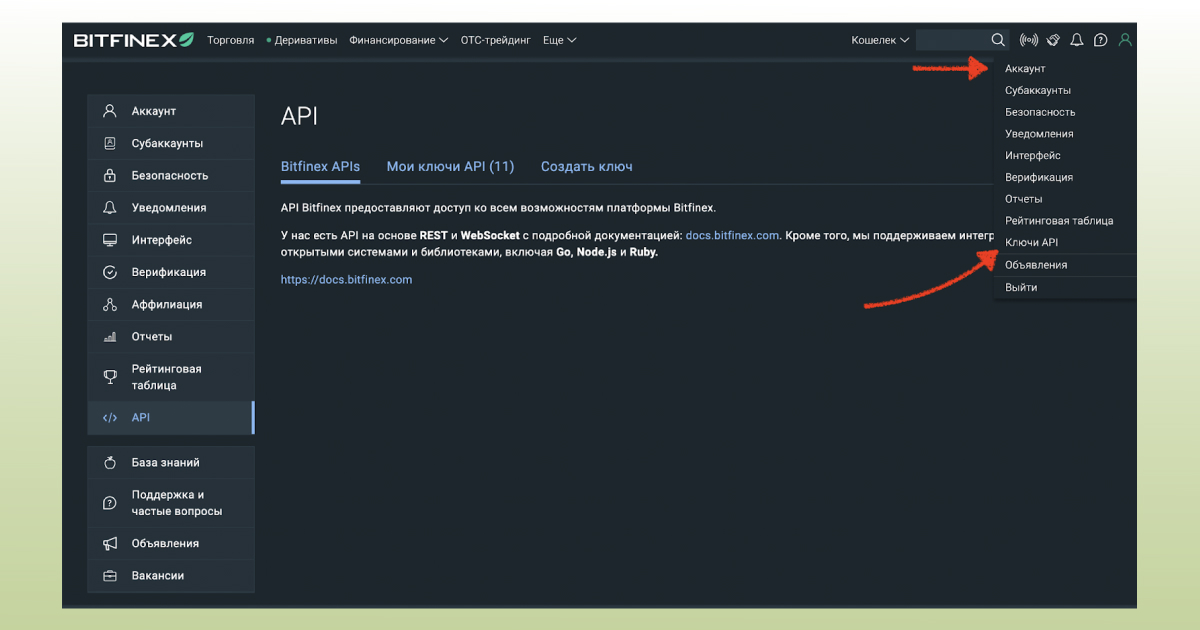The height and width of the screenshot is (630, 1200).
Task: Select the lock icon beside Безопасность
Action: [x=110, y=175]
